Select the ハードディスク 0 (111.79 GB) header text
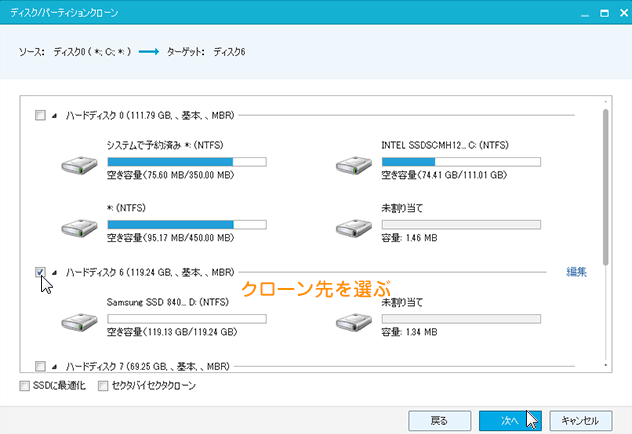The width and height of the screenshot is (632, 434). (150, 116)
